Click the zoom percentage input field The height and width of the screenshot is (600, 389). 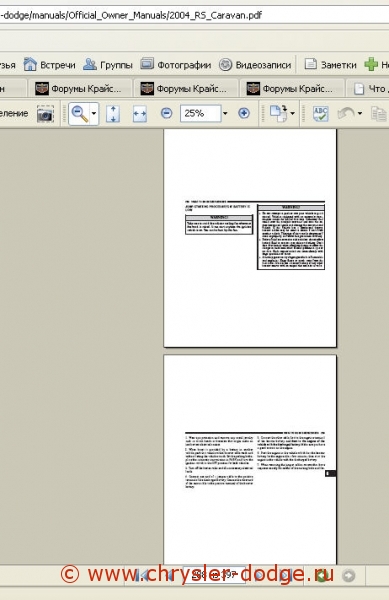click(x=200, y=113)
